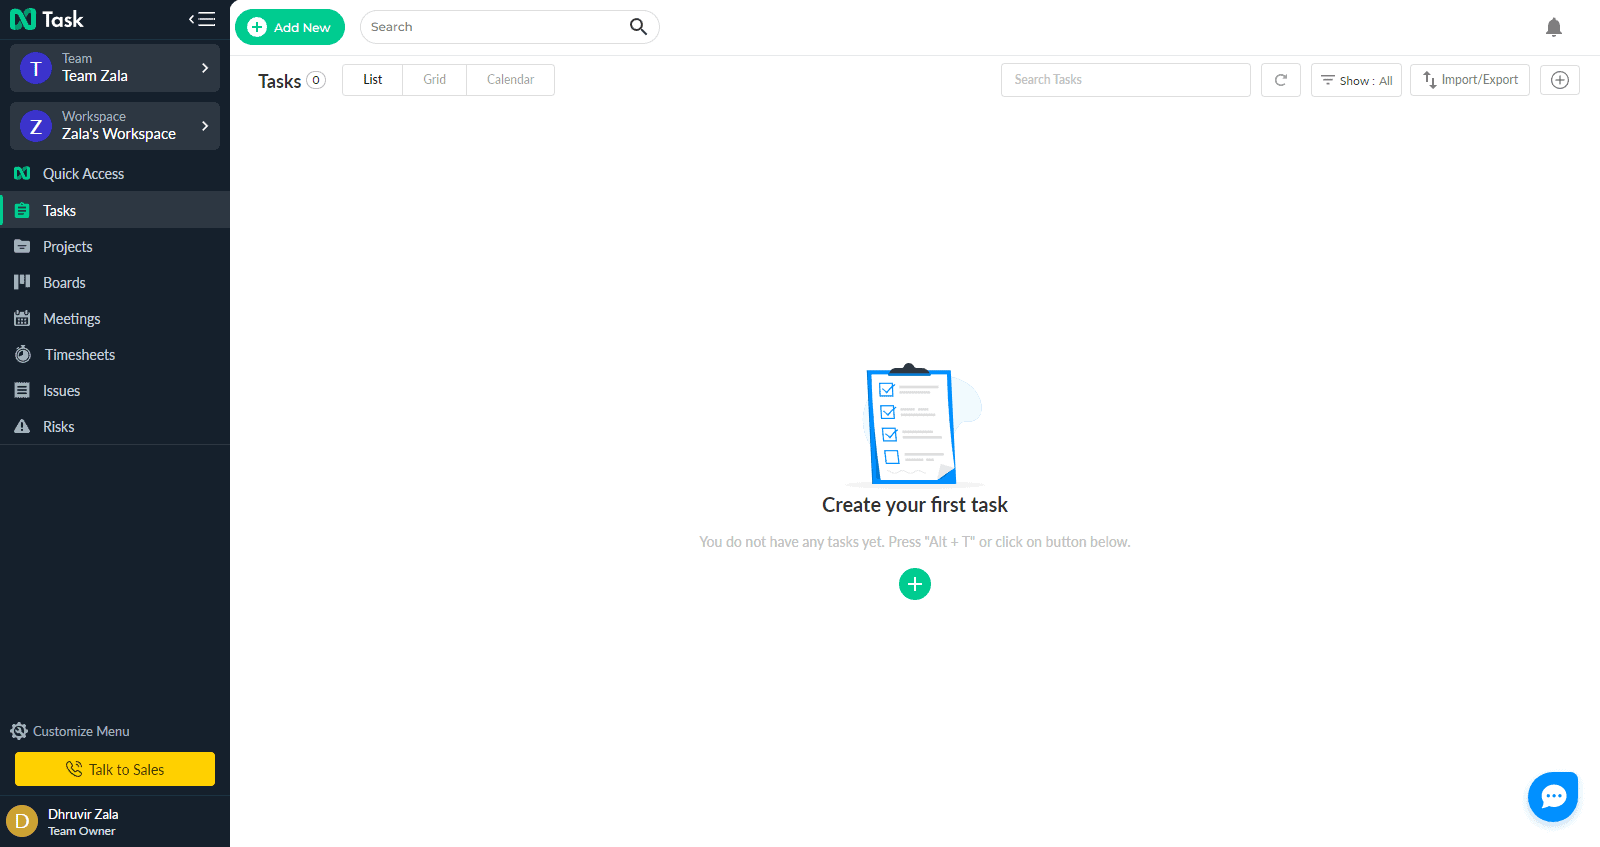Viewport: 1600px width, 847px height.
Task: Open Issues section
Action: [115, 390]
